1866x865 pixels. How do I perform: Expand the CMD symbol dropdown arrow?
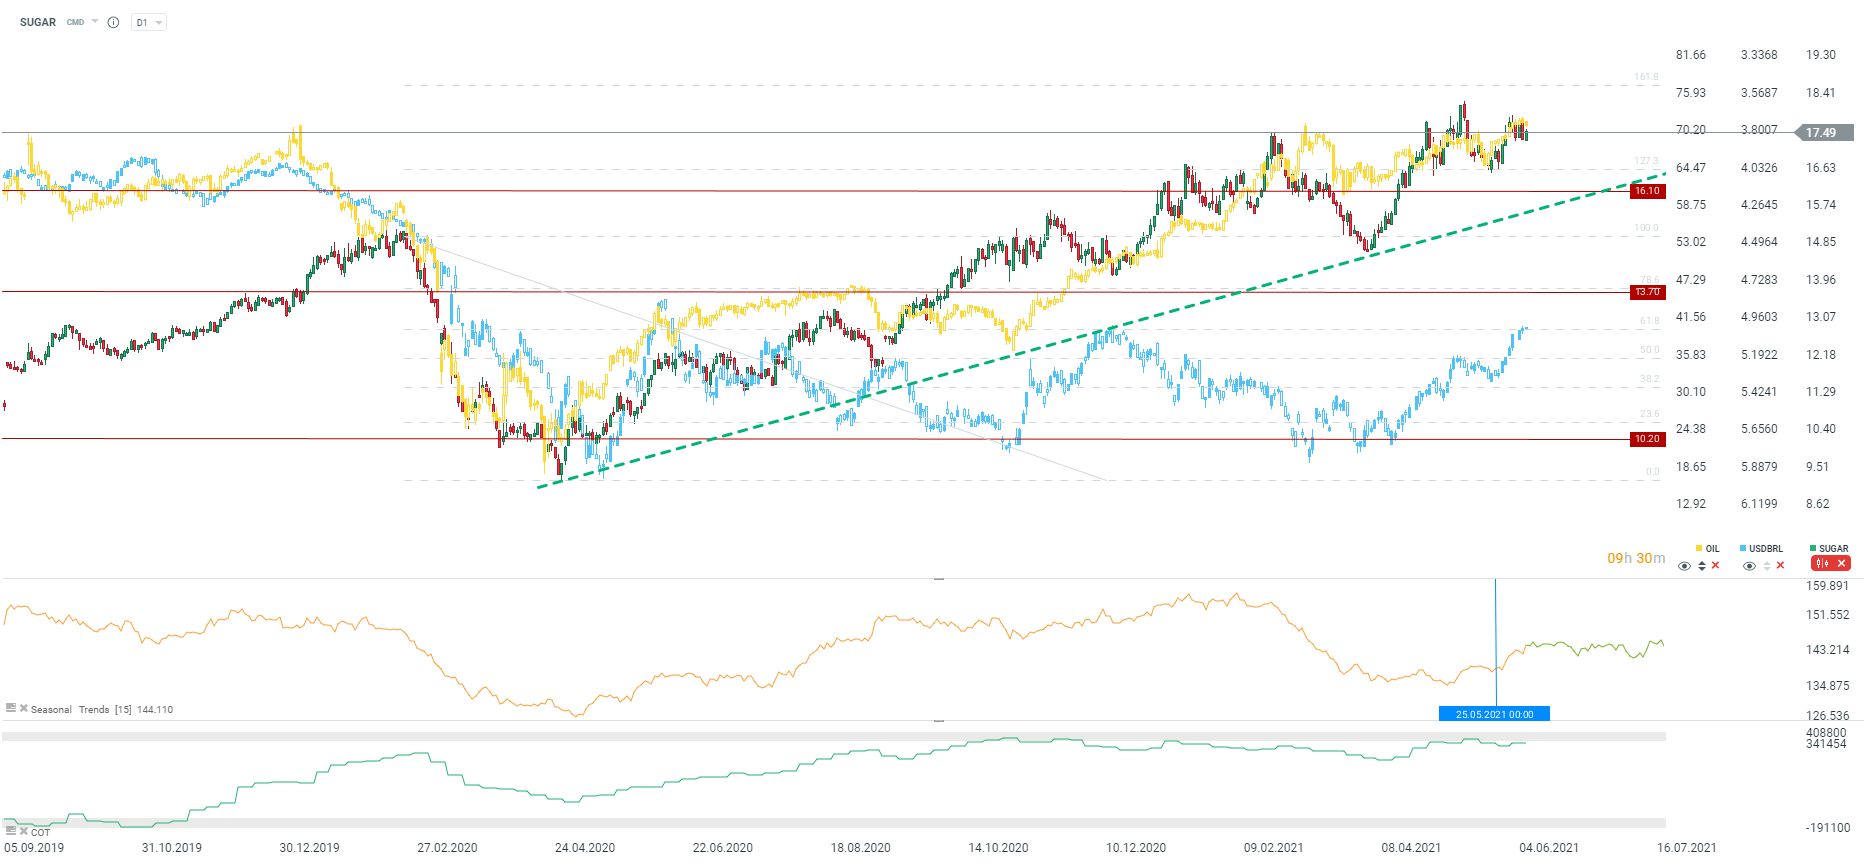click(95, 21)
